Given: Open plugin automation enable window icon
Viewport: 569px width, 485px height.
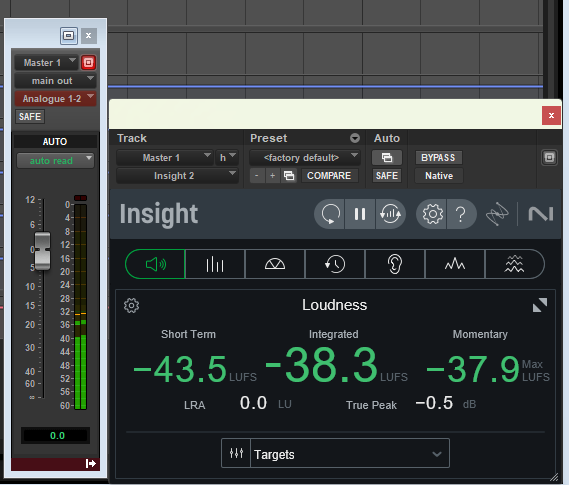Looking at the screenshot, I should [x=387, y=158].
